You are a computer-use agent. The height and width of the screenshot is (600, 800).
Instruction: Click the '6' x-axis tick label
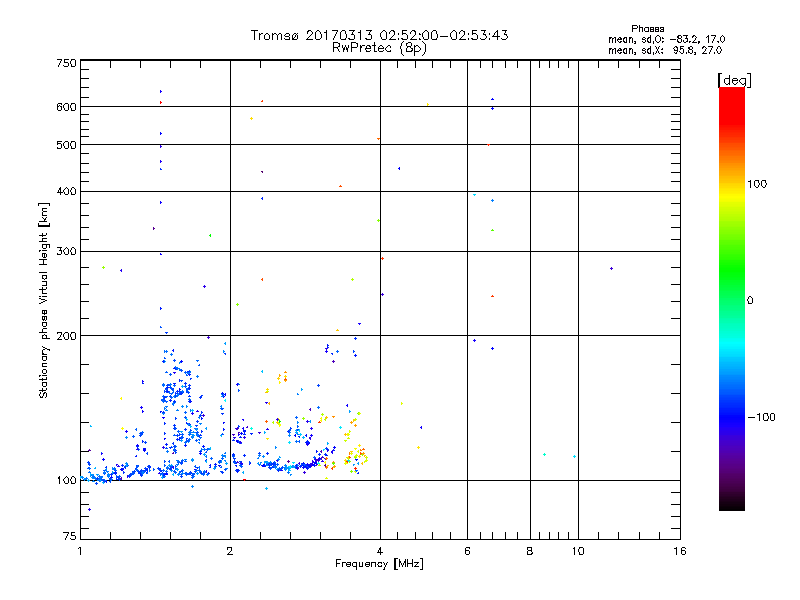pyautogui.click(x=467, y=551)
